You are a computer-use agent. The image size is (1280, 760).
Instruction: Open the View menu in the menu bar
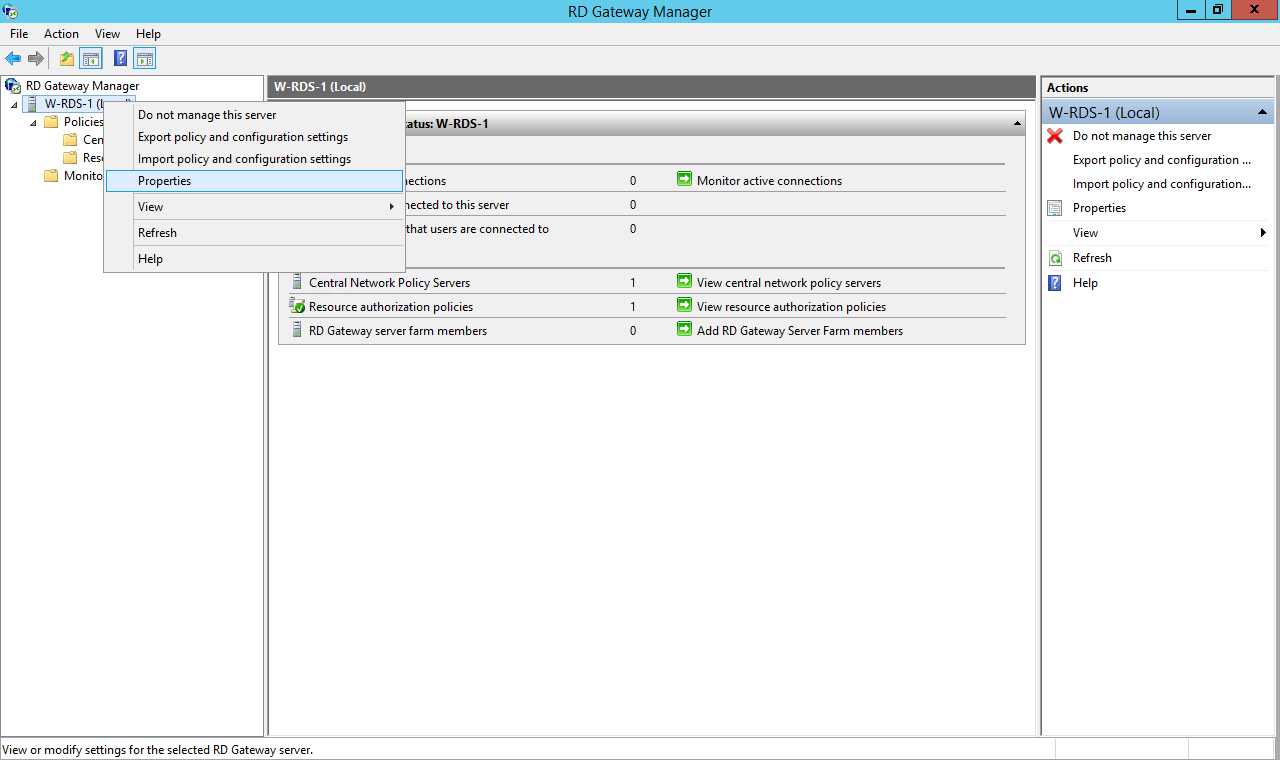coord(107,34)
